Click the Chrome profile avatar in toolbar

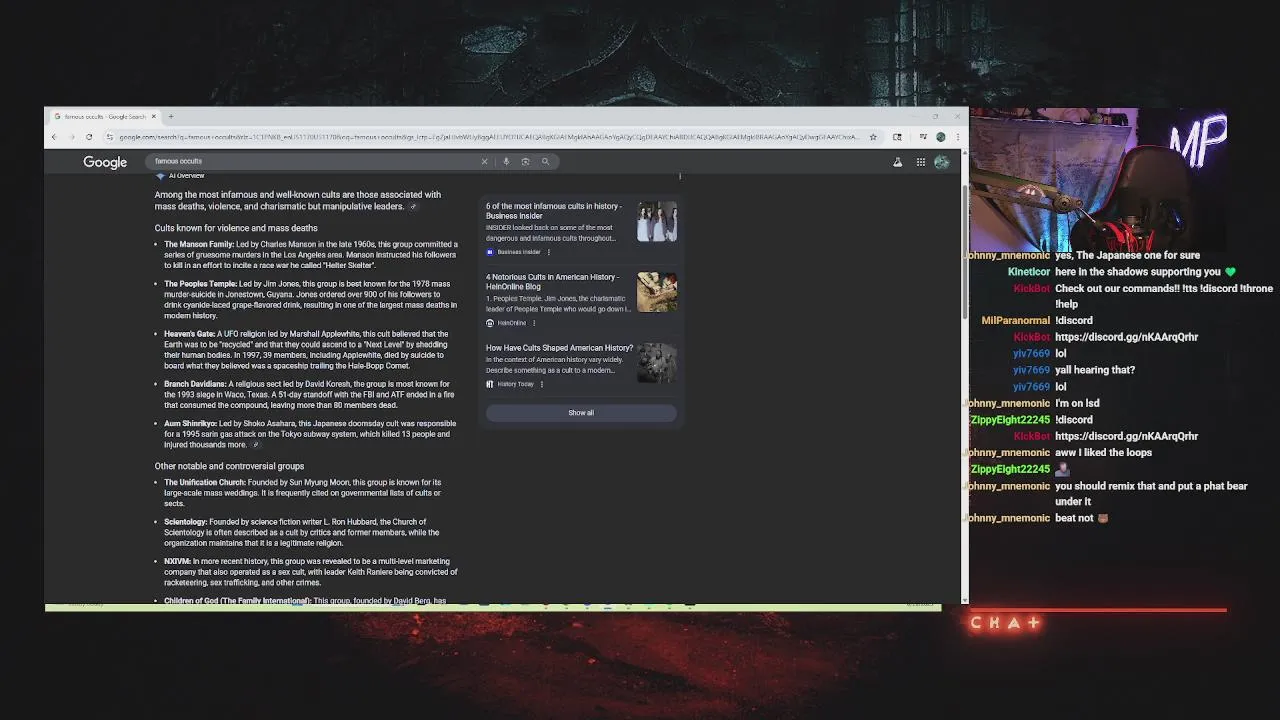941,137
